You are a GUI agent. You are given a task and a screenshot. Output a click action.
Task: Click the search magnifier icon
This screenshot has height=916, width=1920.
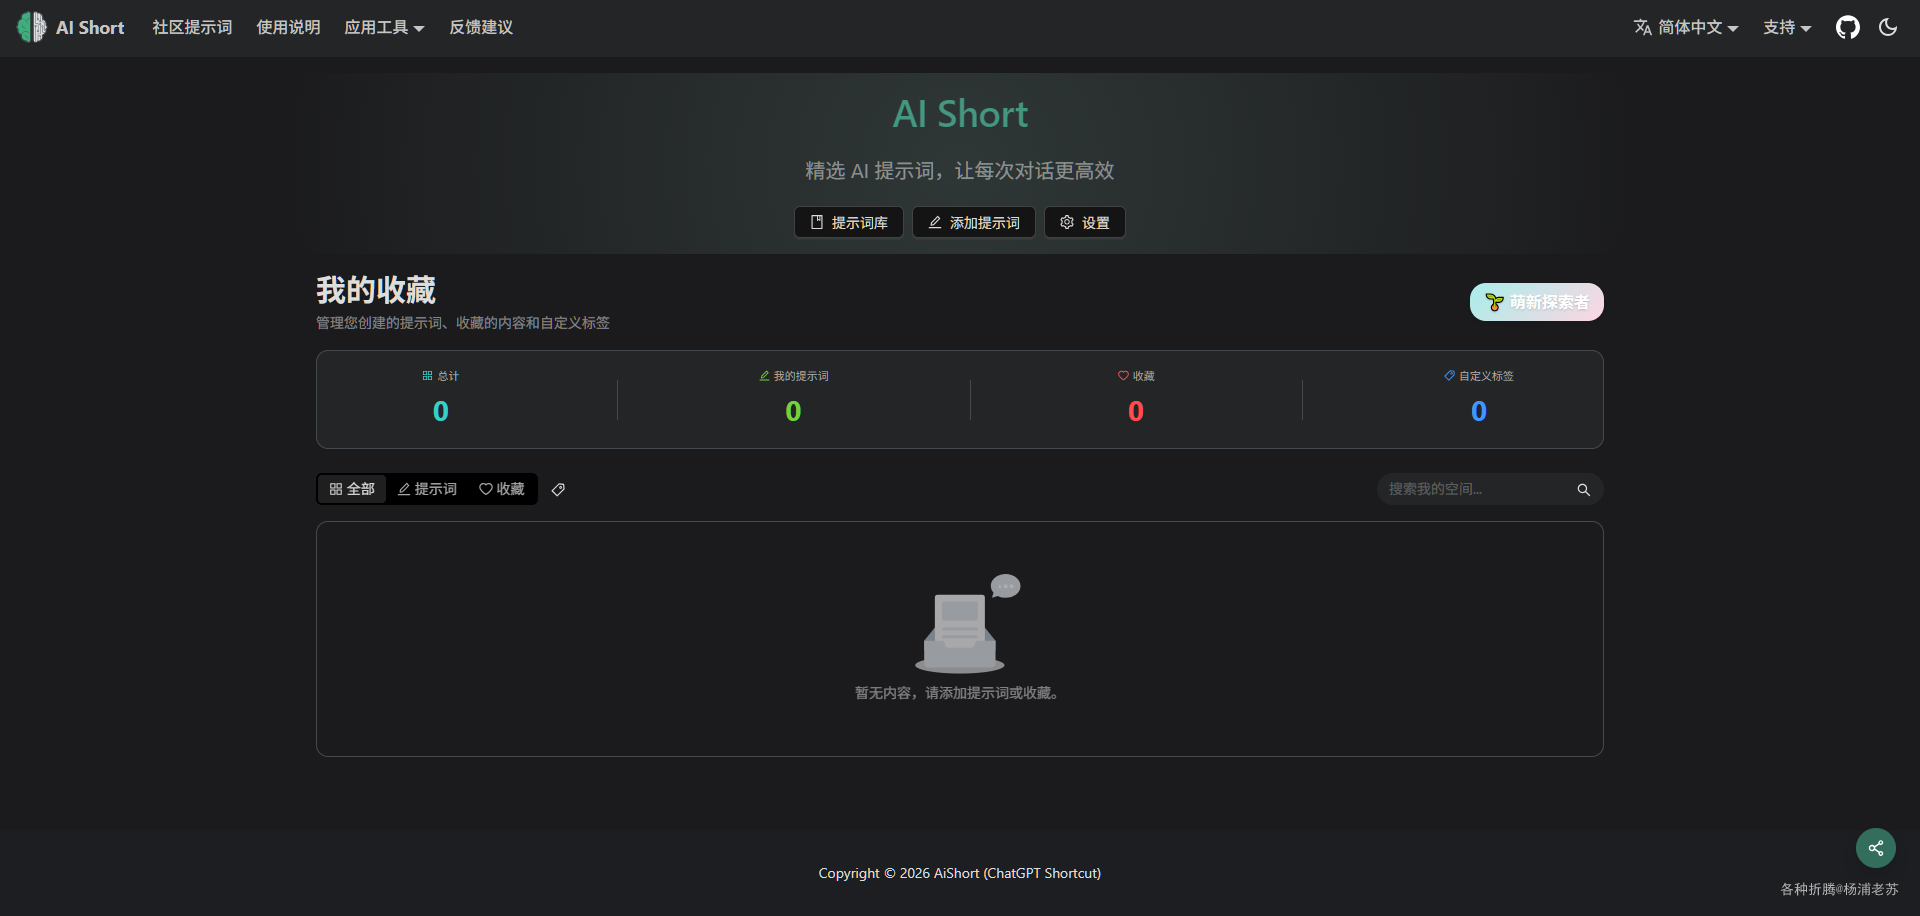click(1583, 489)
